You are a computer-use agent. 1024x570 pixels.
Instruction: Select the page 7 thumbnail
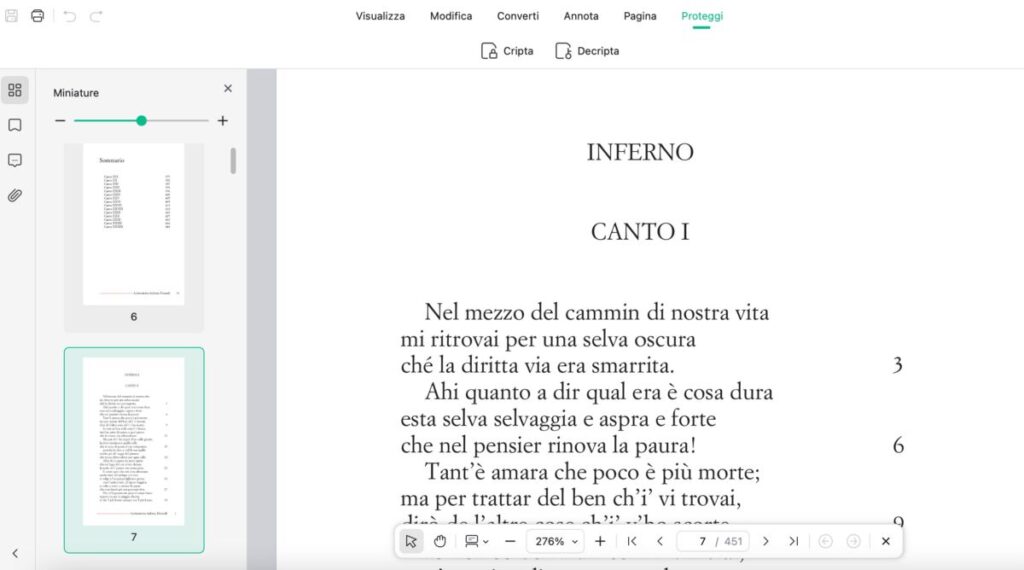pos(134,451)
